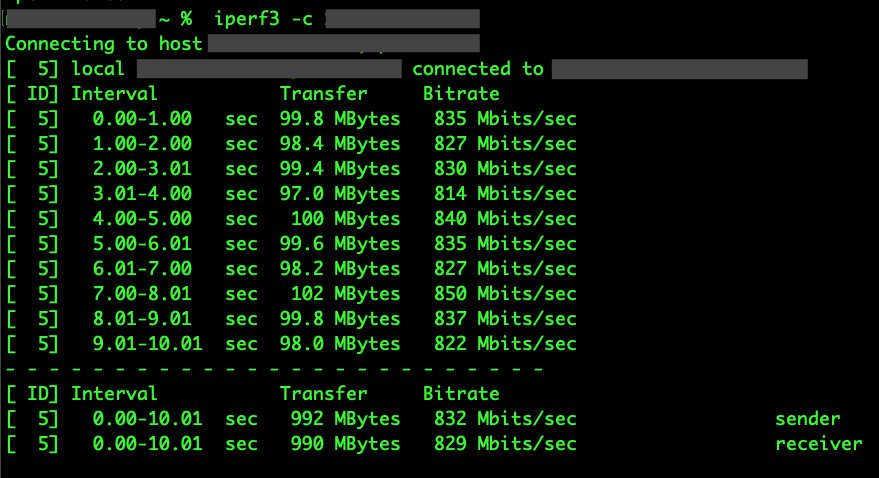The height and width of the screenshot is (478, 879).
Task: Click the 98.4 MBytes transfer value
Action: coord(339,144)
